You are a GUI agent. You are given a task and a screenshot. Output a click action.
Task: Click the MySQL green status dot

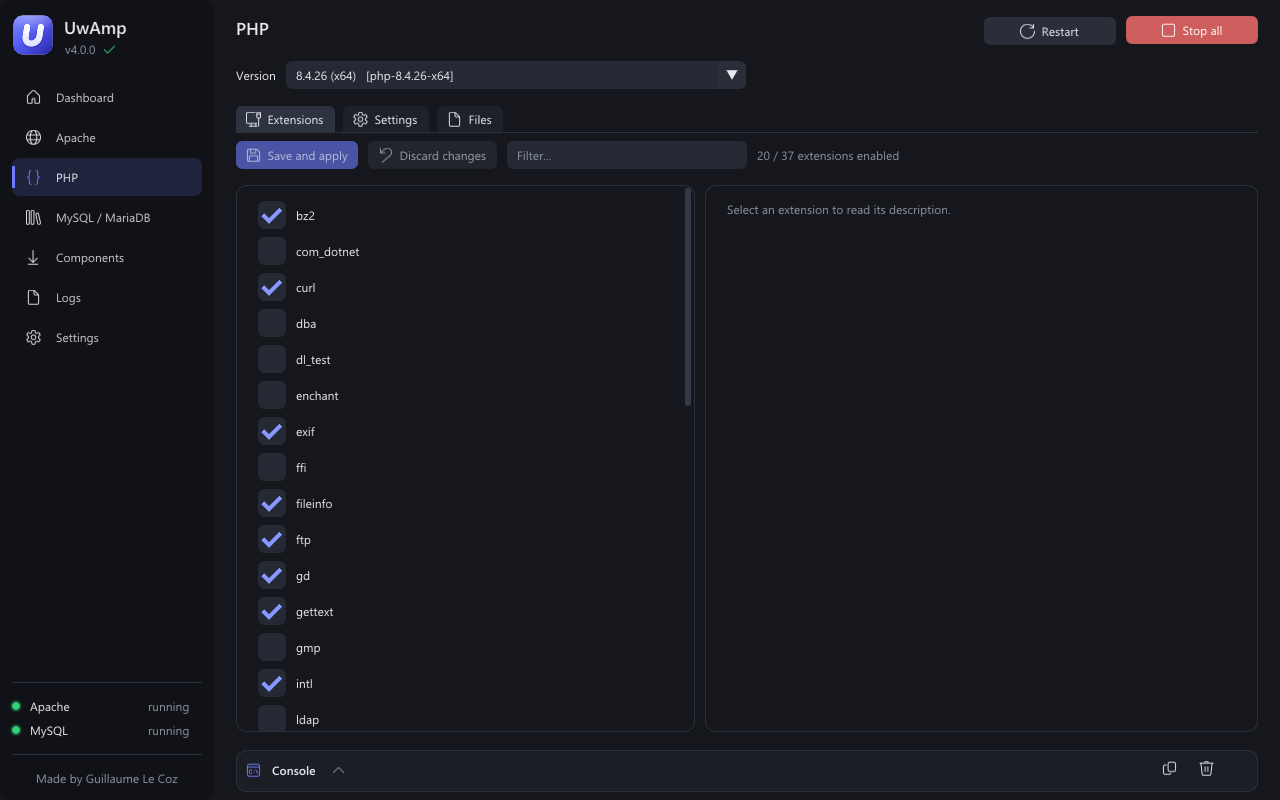(x=16, y=731)
